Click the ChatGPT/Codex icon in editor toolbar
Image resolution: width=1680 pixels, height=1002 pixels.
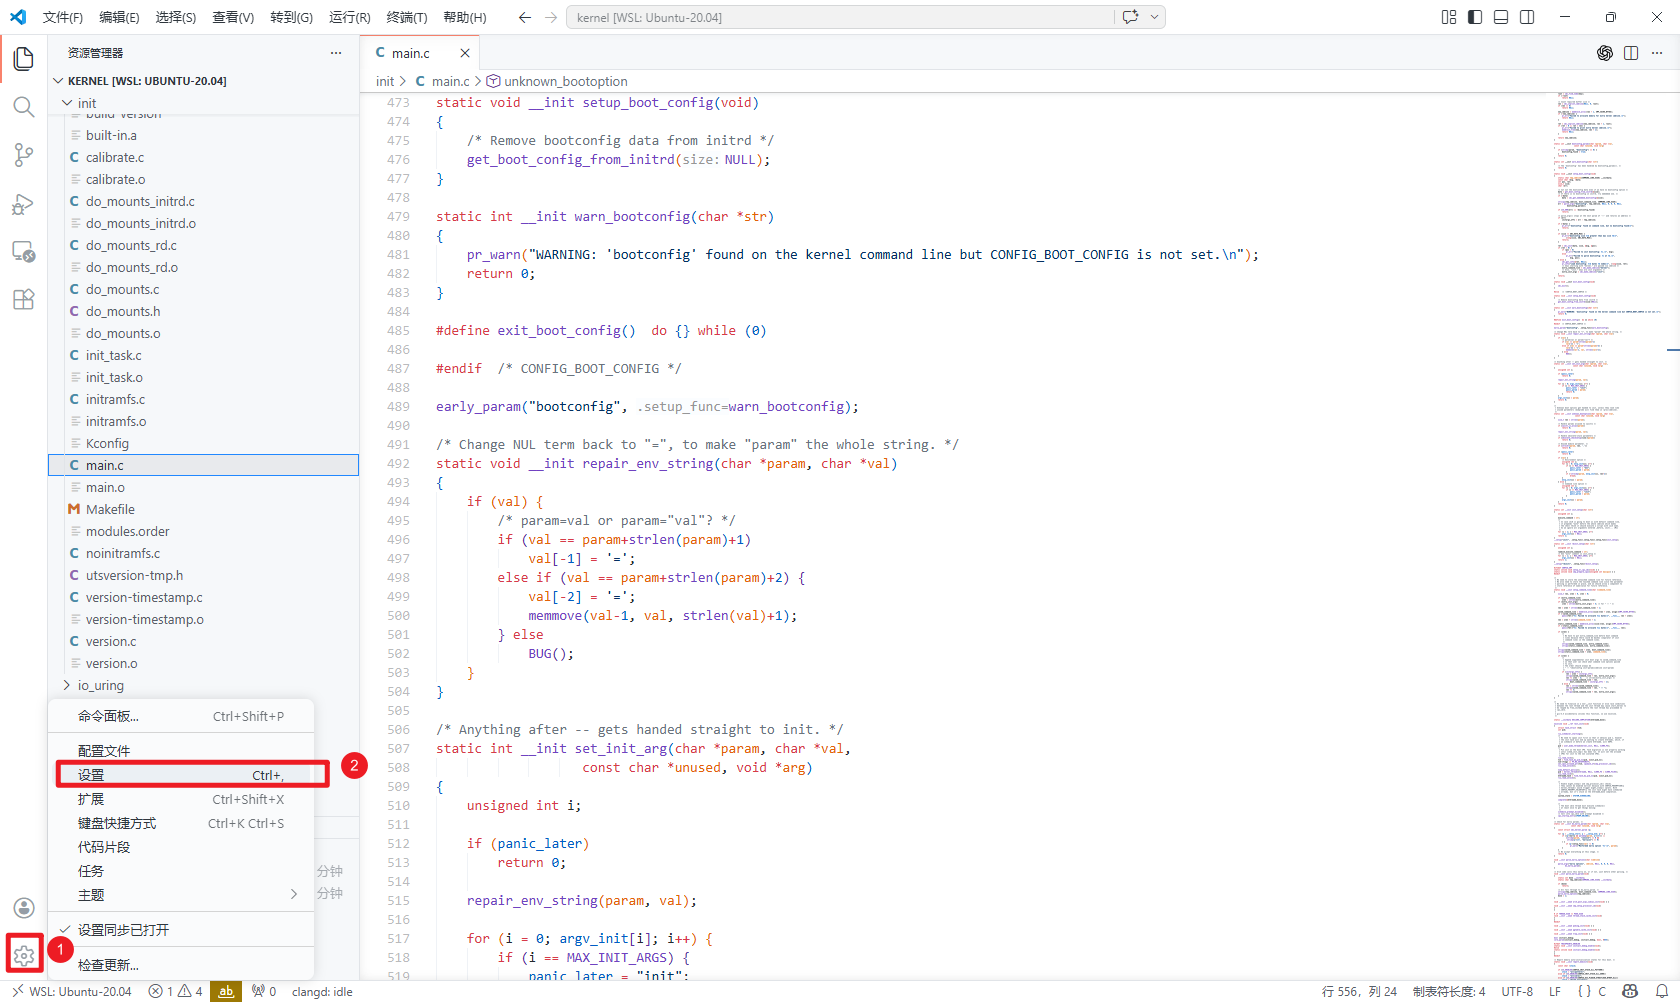1605,53
